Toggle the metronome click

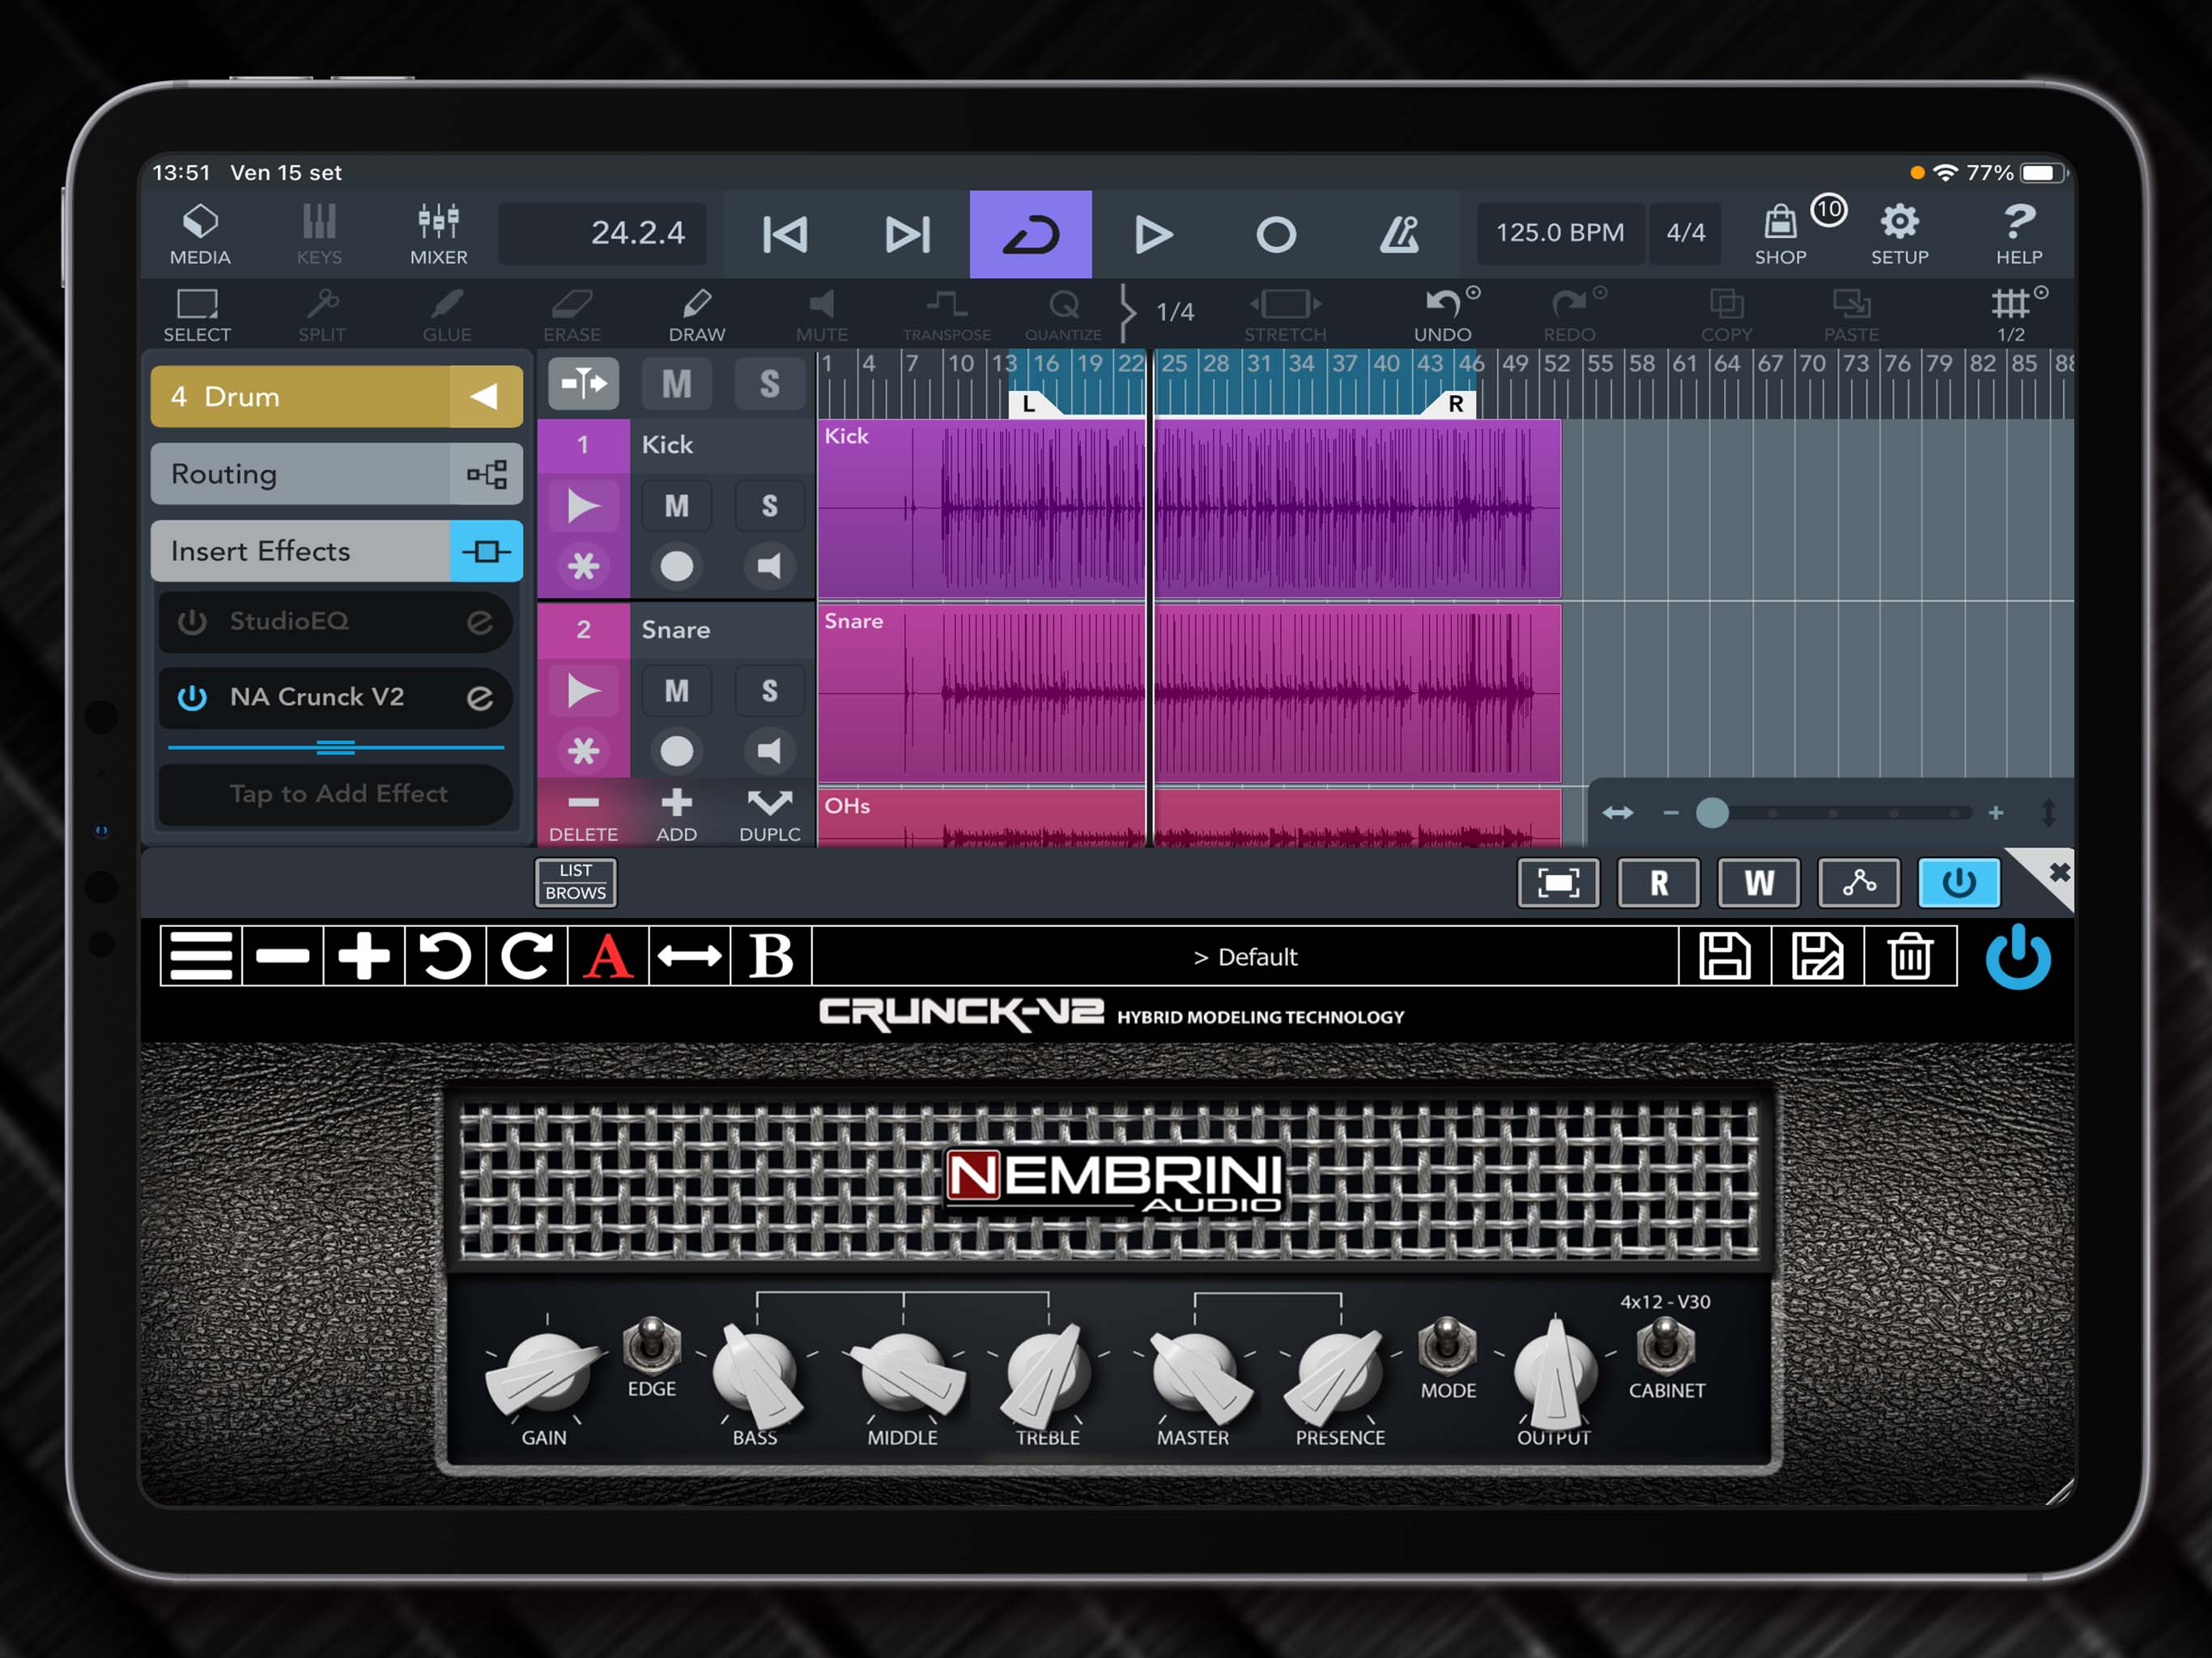[x=1399, y=235]
